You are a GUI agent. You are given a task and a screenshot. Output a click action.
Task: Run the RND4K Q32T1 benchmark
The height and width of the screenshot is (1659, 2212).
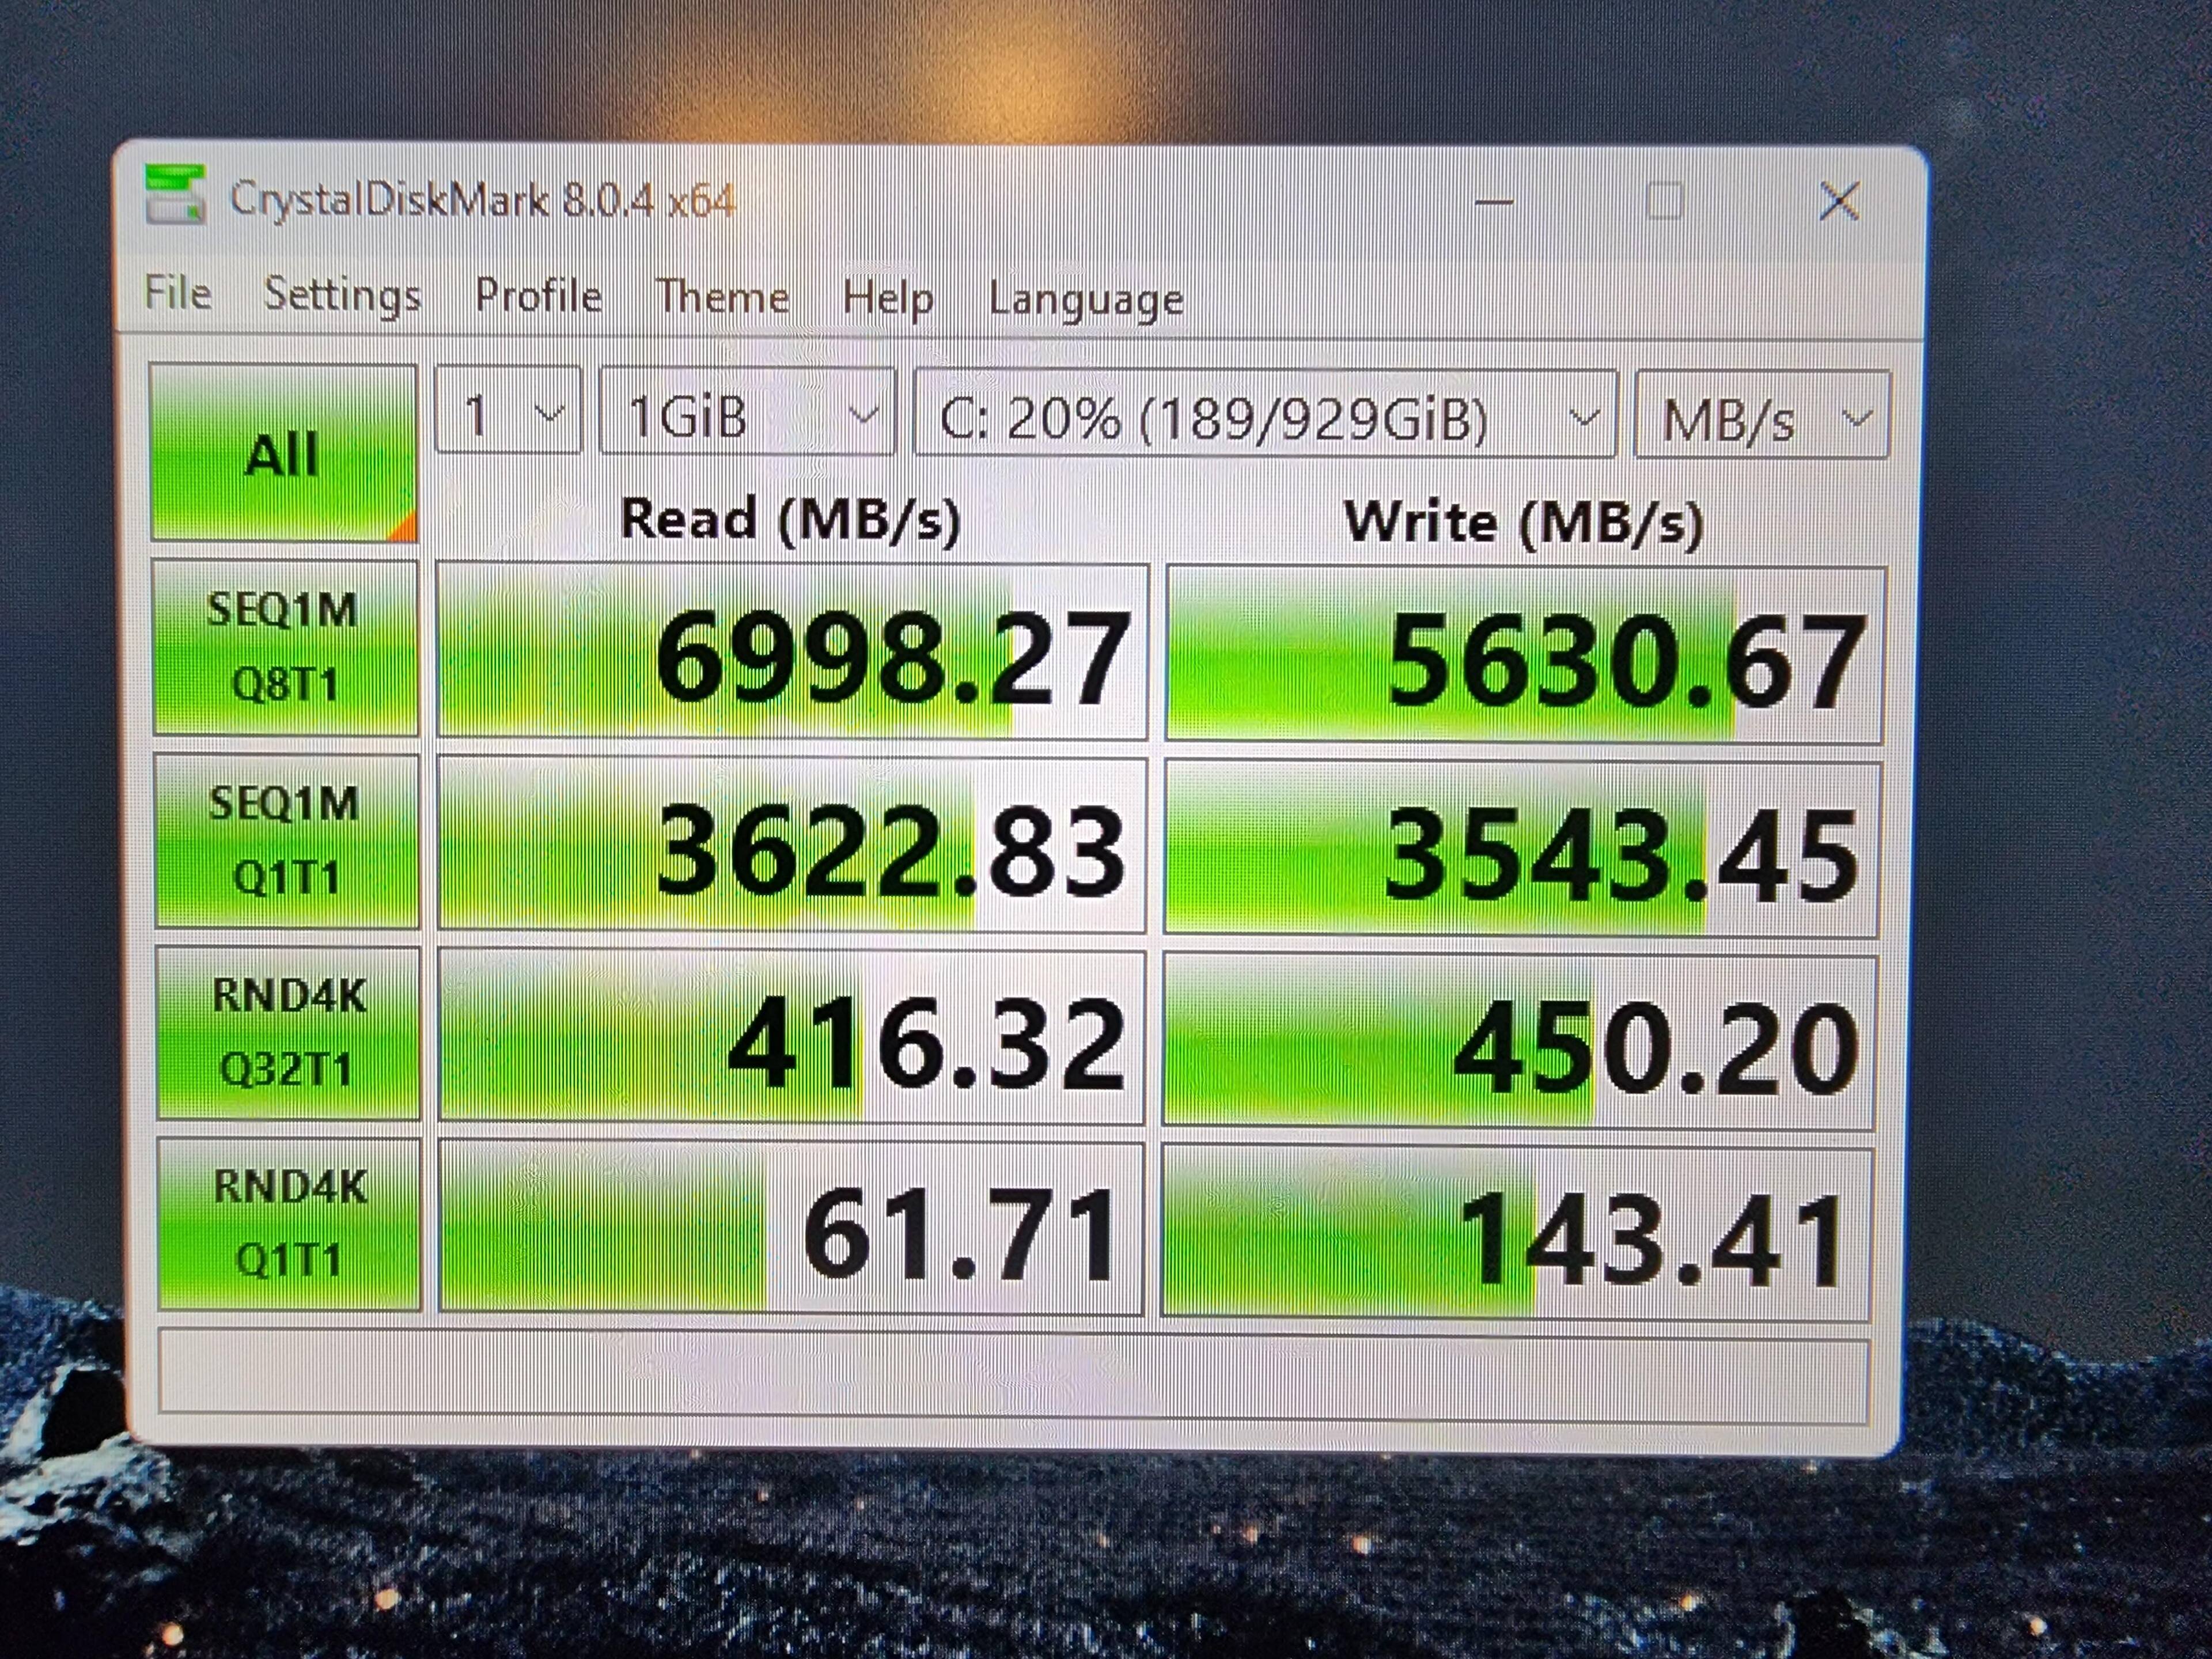pos(288,1033)
